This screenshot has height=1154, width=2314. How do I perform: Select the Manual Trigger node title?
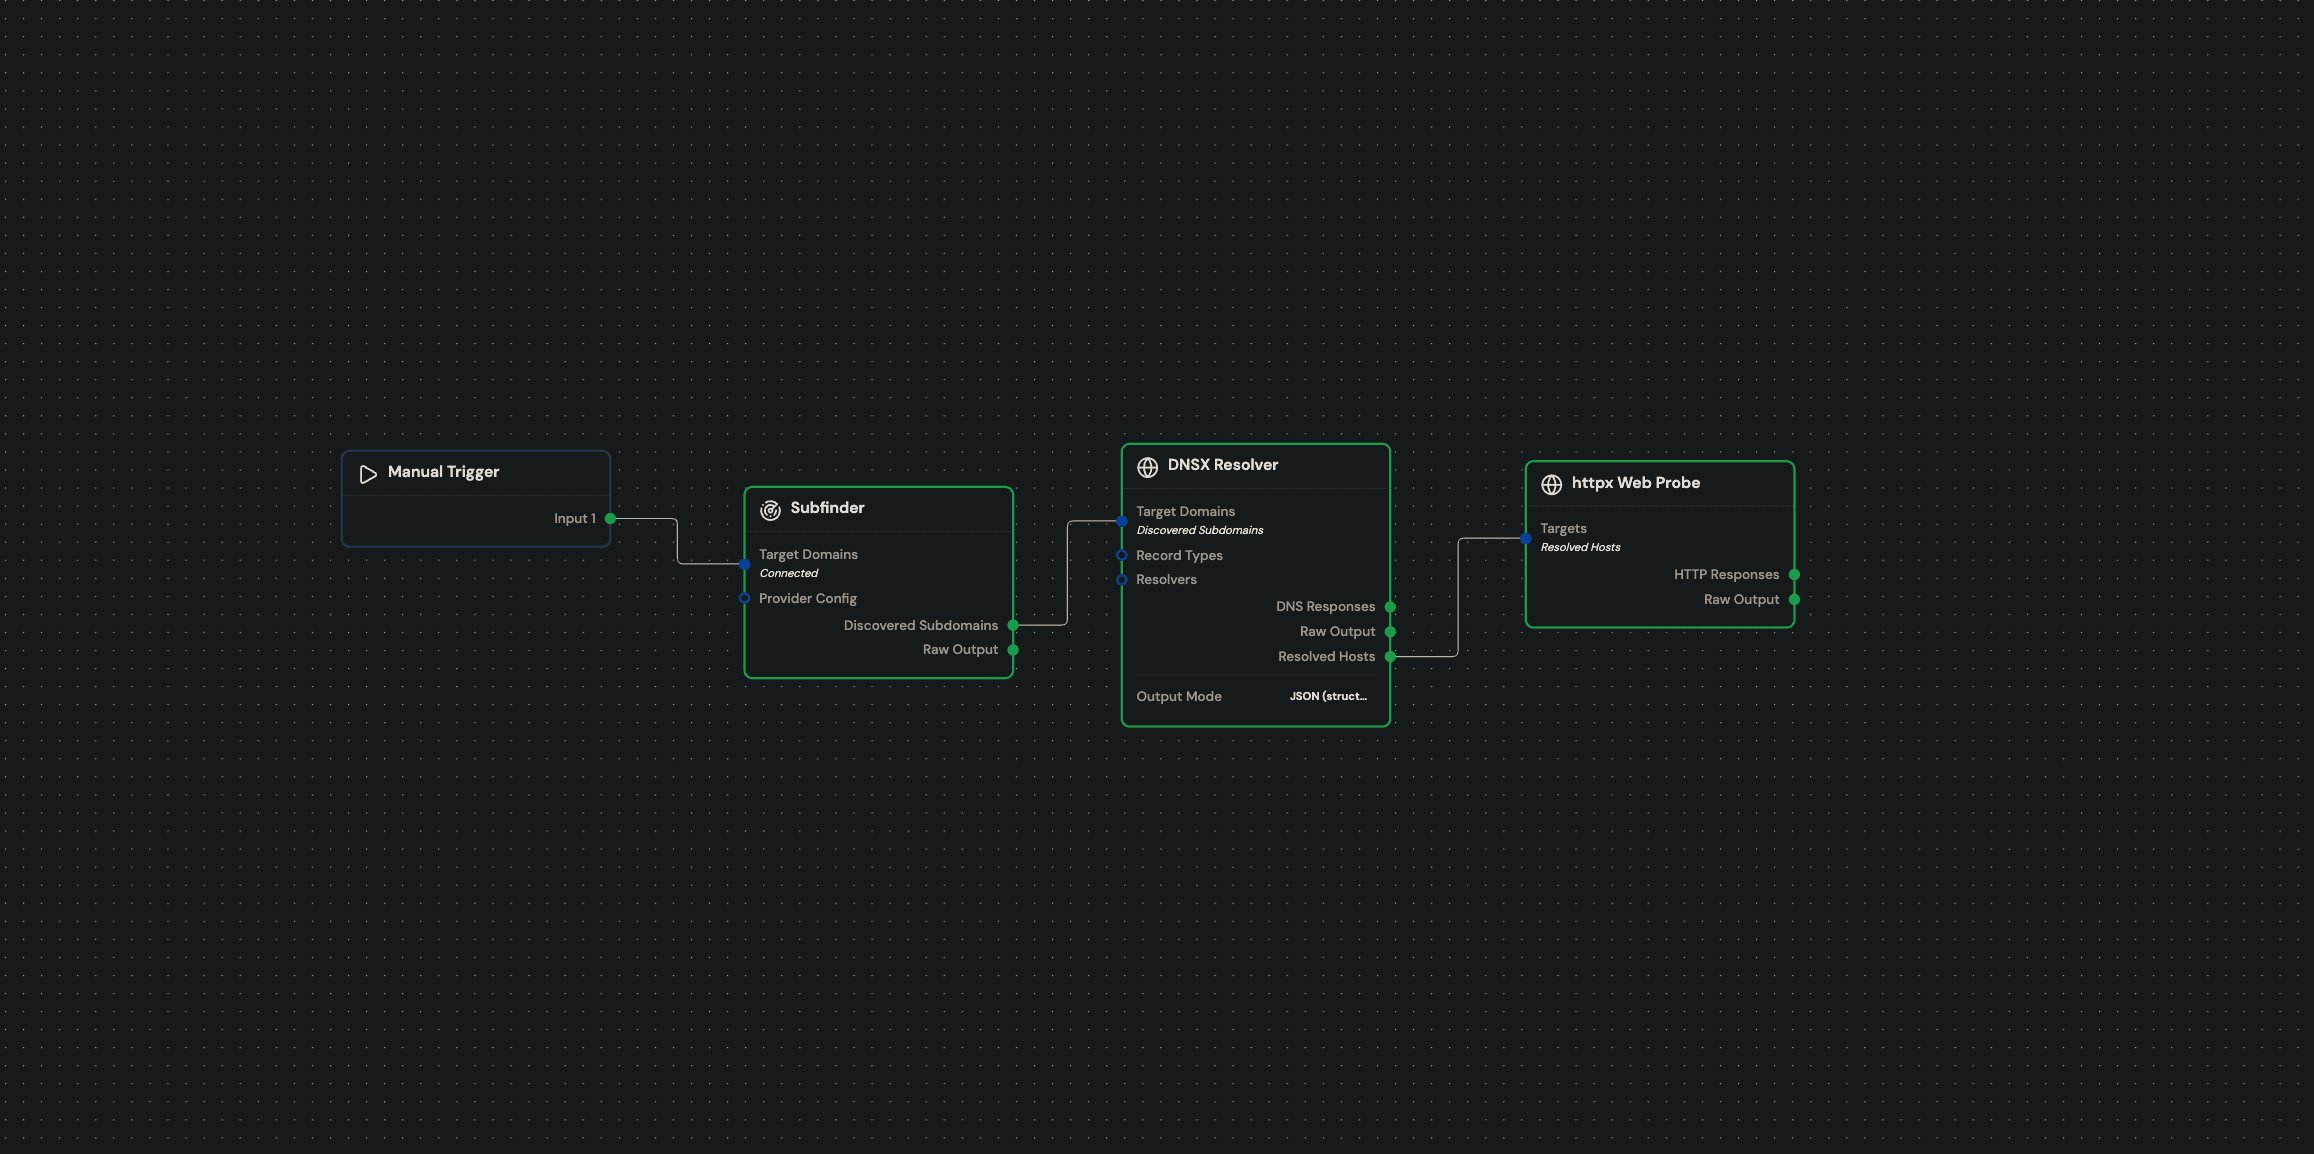(443, 472)
